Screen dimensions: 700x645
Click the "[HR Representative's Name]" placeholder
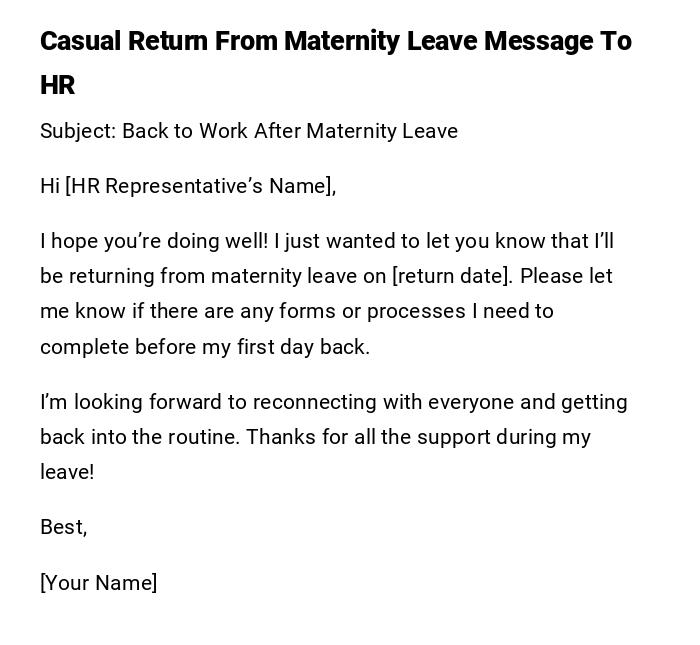pyautogui.click(x=200, y=186)
